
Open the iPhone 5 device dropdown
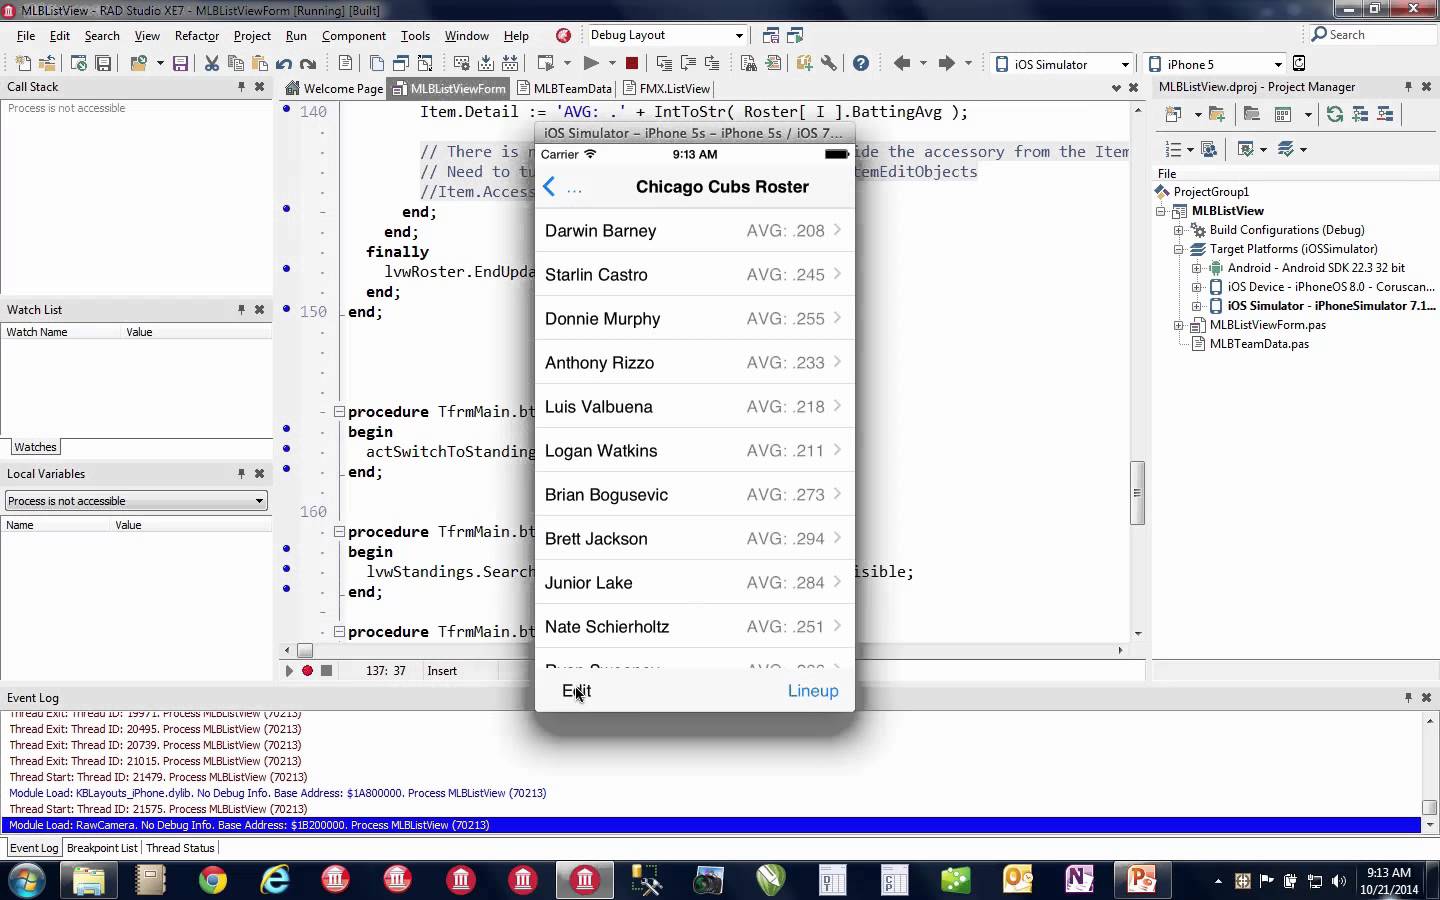click(x=1278, y=64)
